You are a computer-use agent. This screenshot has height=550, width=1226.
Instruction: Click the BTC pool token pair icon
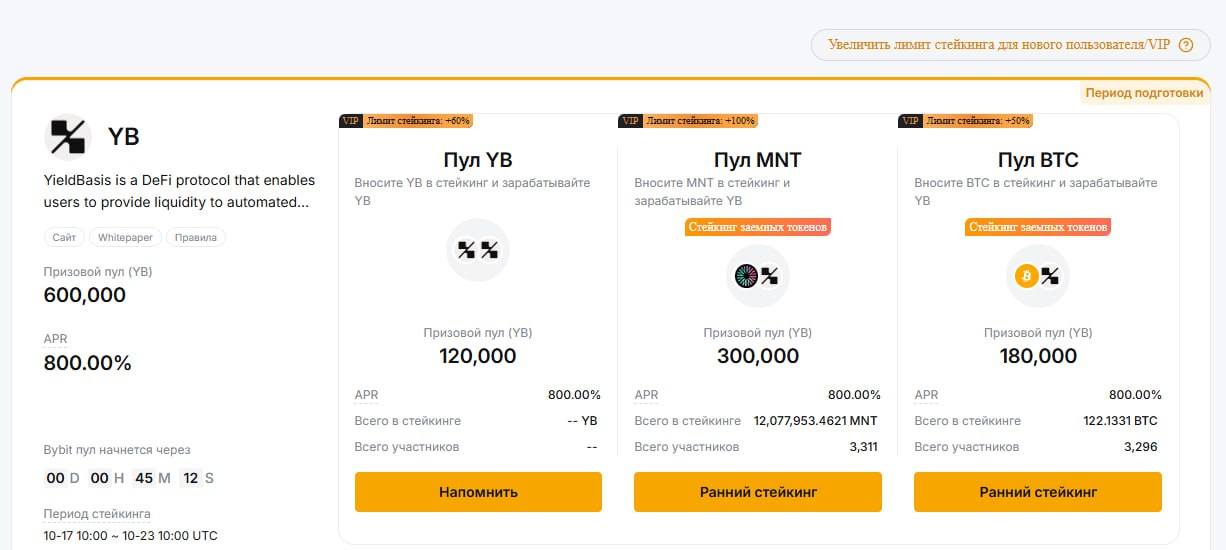[1038, 276]
